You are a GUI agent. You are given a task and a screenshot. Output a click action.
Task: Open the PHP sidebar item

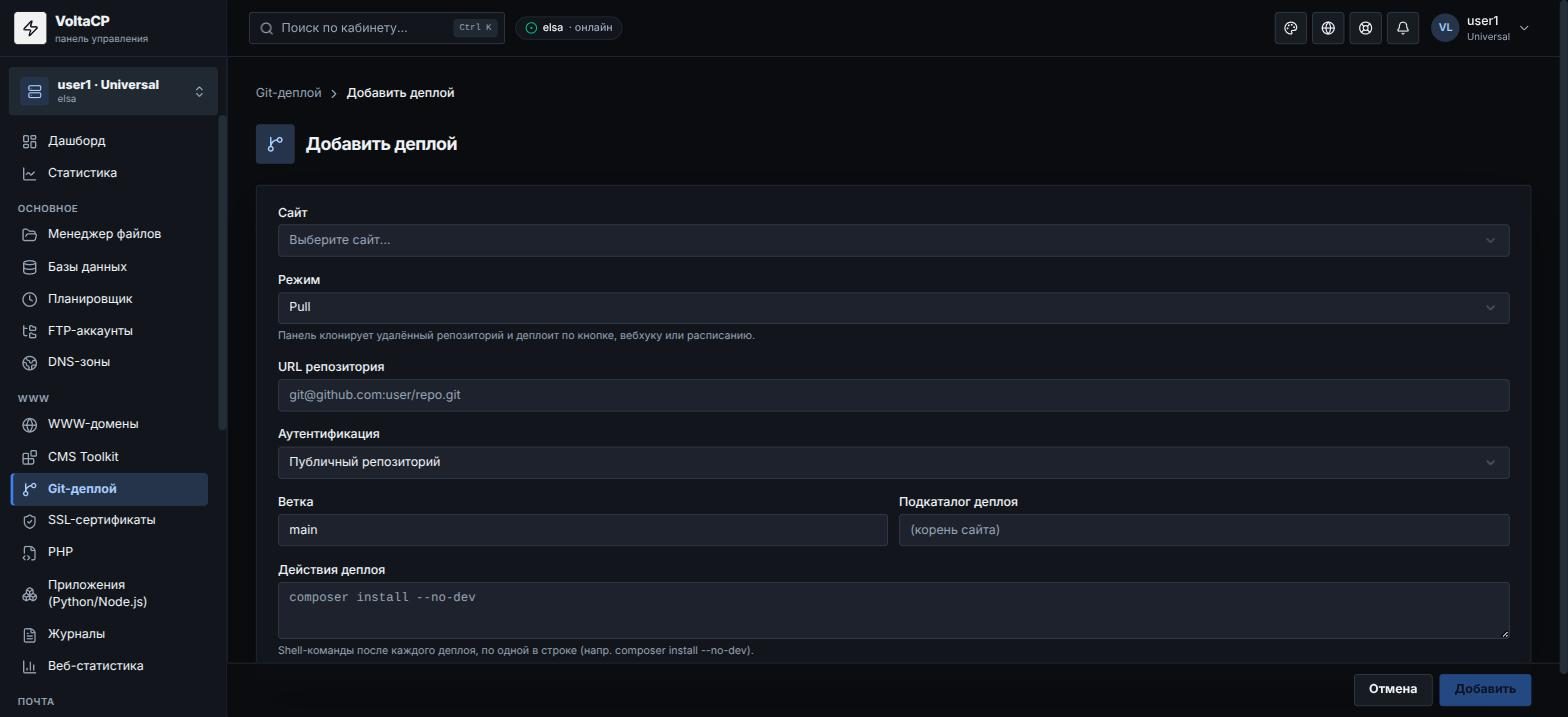(110, 552)
